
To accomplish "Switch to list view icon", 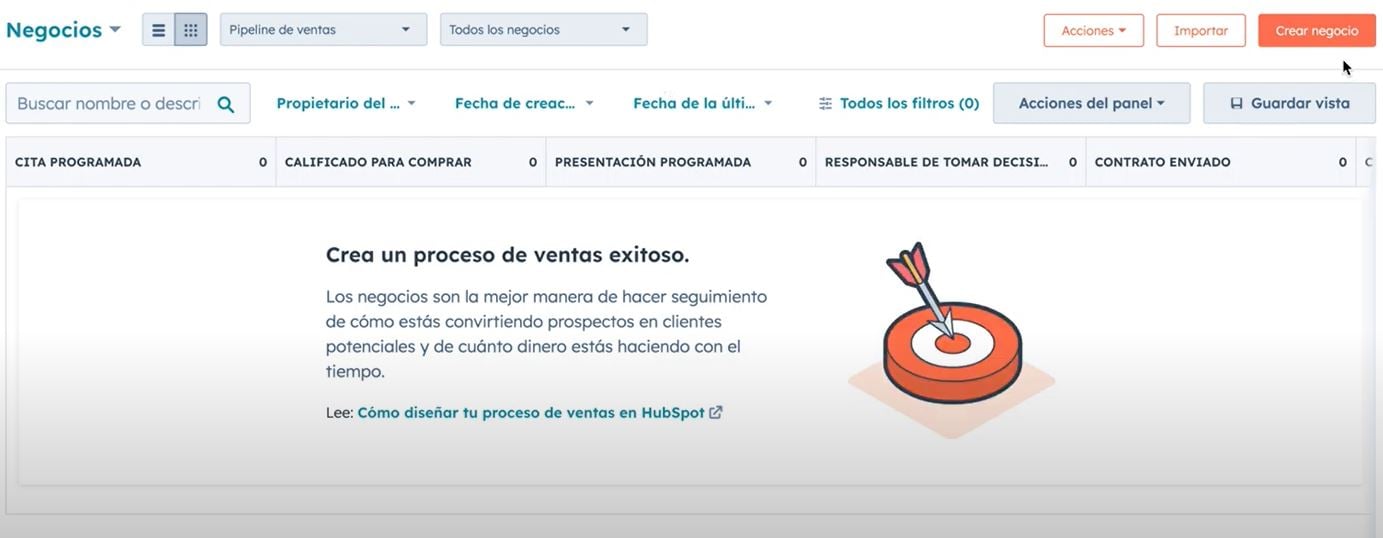I will pos(159,30).
